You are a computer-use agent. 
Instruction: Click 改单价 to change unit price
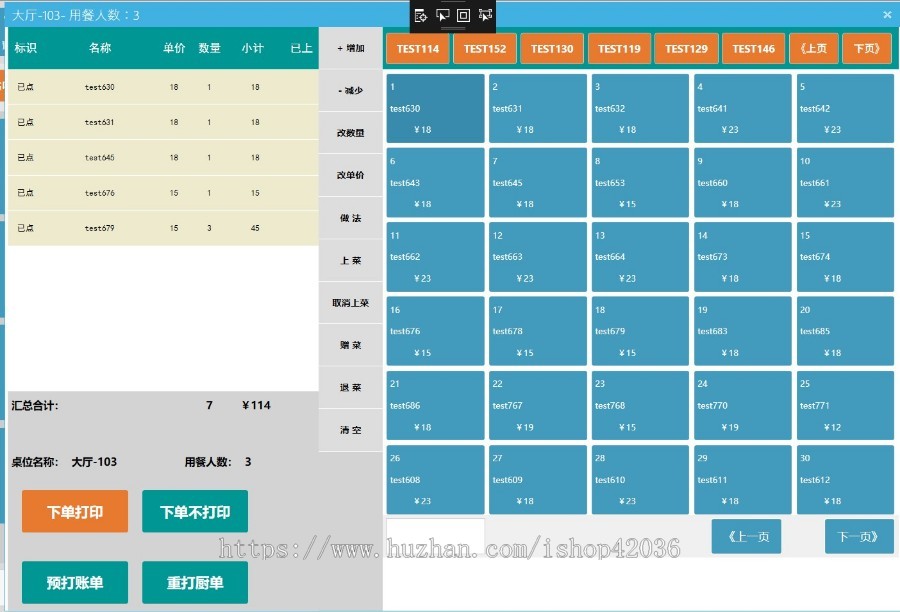coord(350,175)
